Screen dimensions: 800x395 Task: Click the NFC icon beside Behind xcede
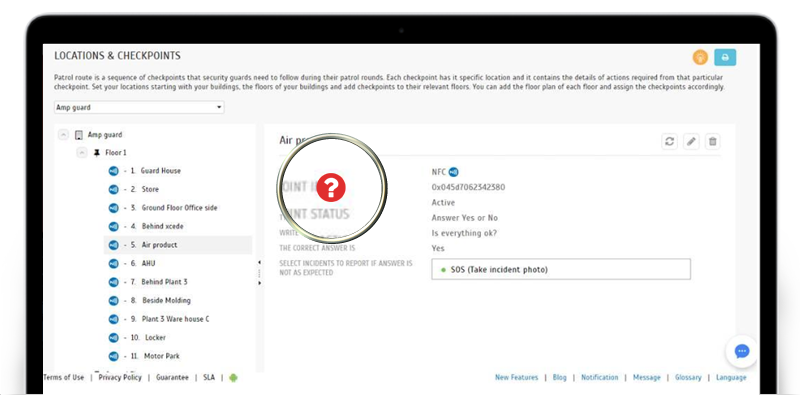coord(113,226)
